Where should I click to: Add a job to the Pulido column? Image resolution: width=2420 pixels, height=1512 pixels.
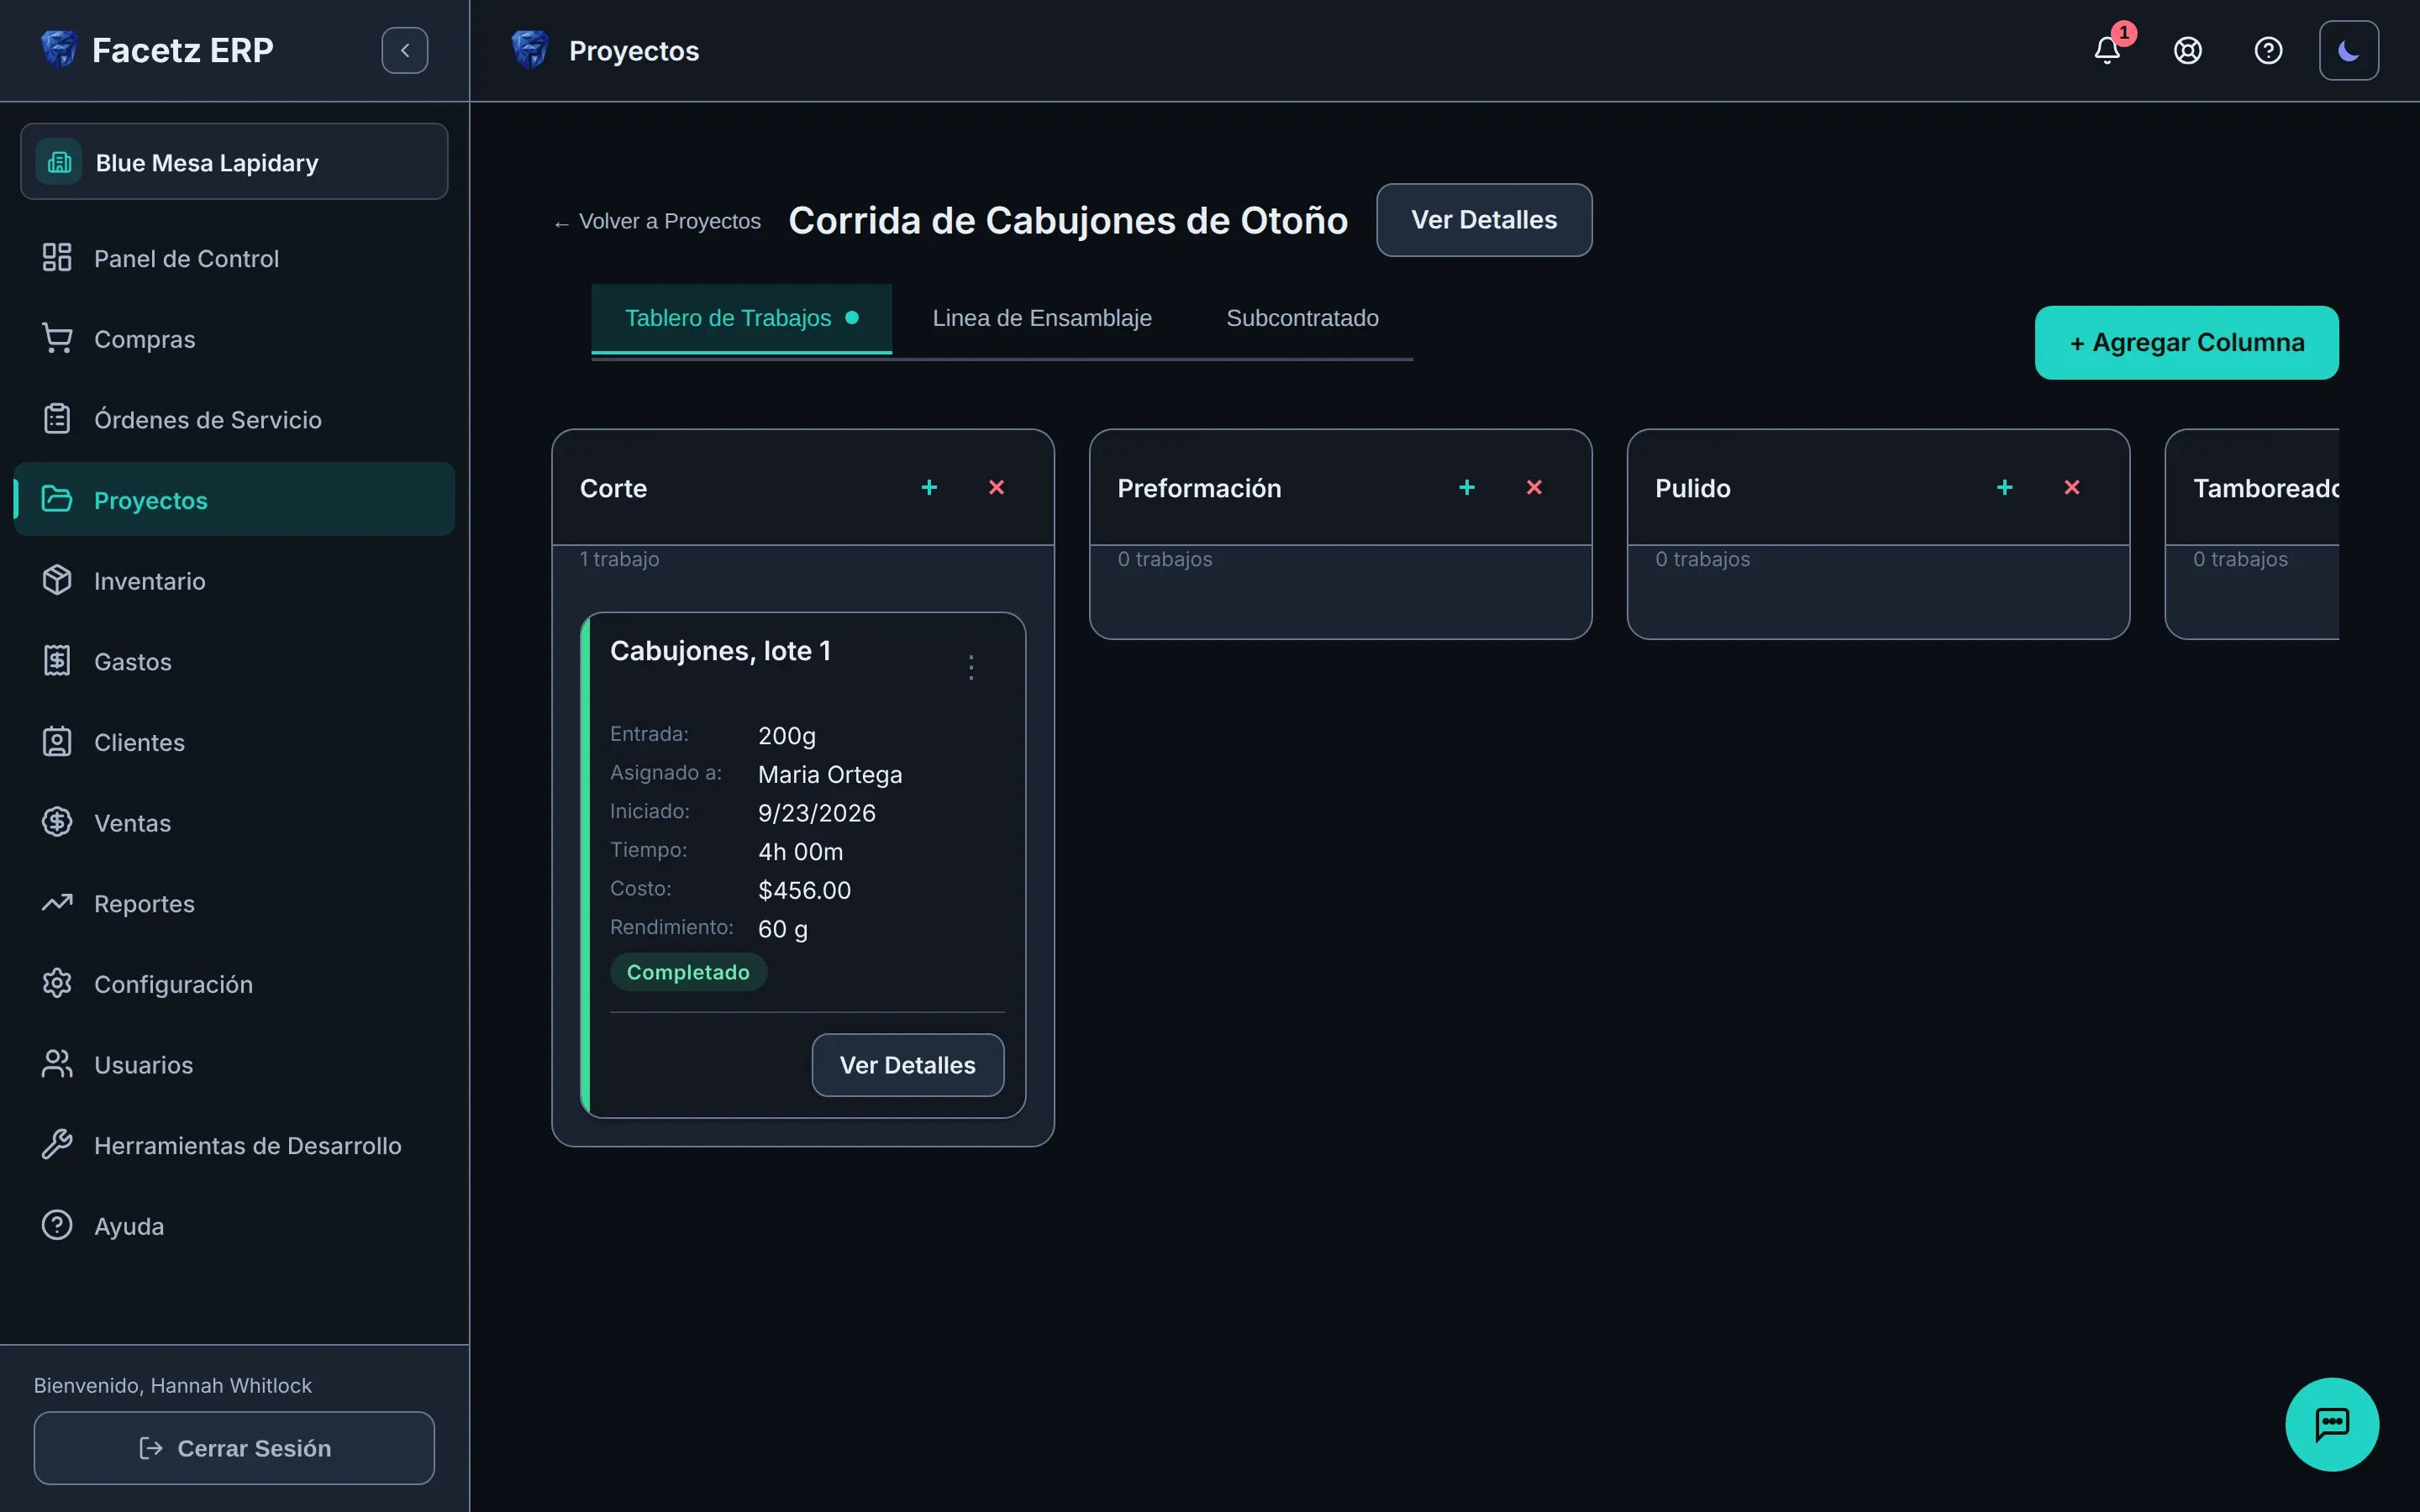point(2004,487)
